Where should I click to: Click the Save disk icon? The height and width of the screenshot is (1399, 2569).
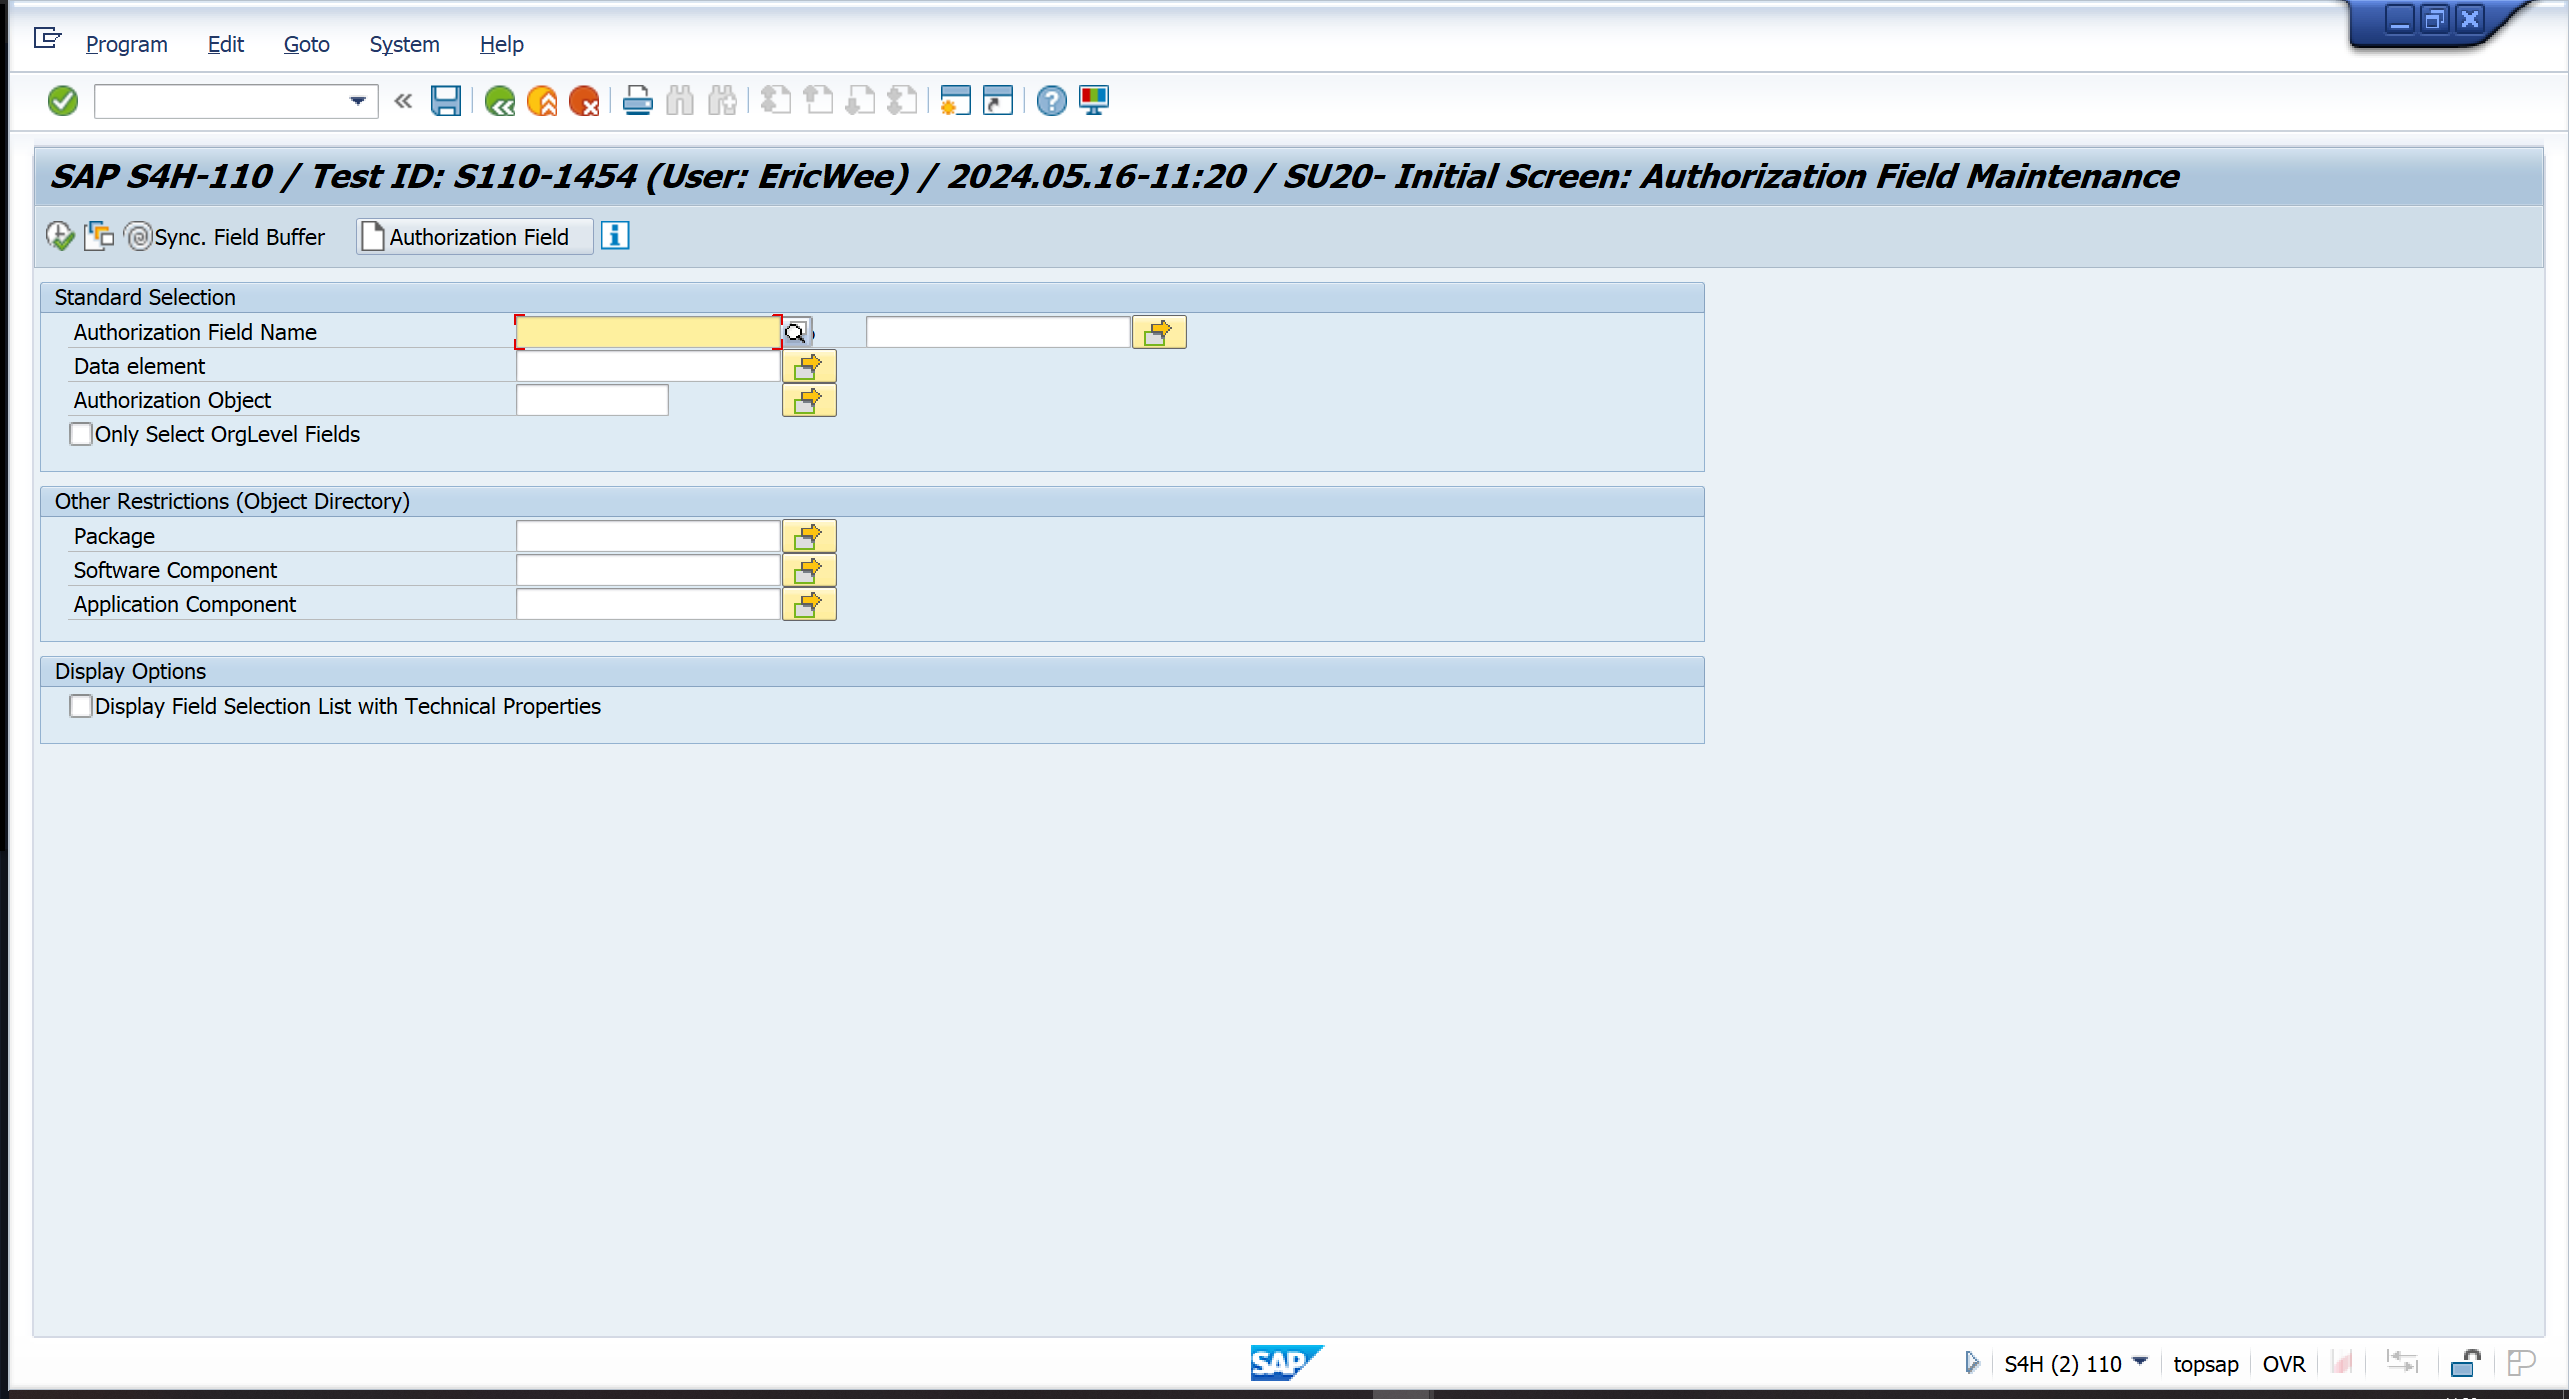click(445, 100)
